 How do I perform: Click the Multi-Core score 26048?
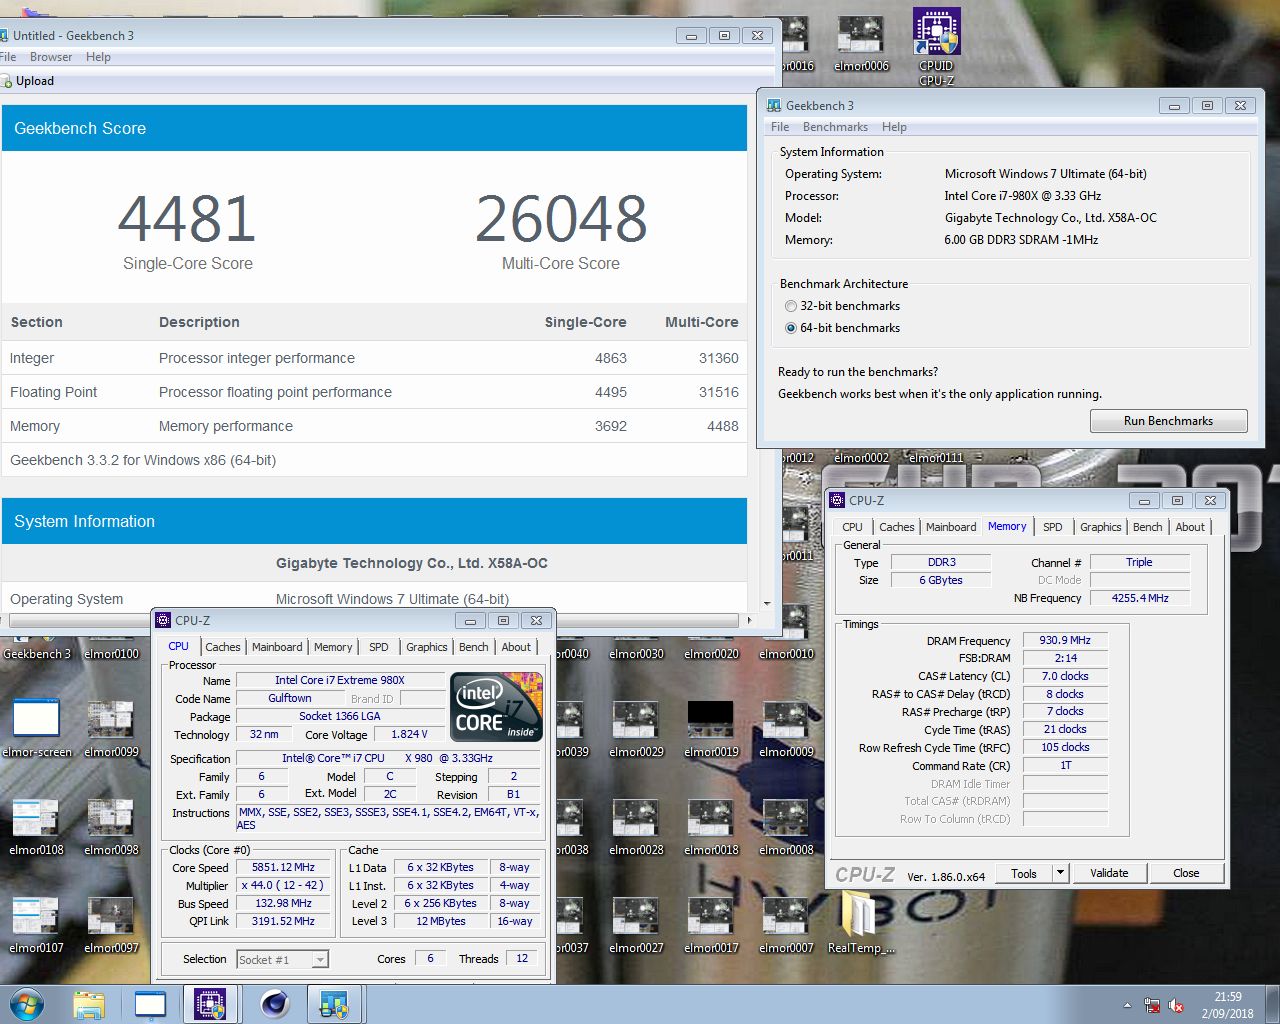click(x=561, y=219)
